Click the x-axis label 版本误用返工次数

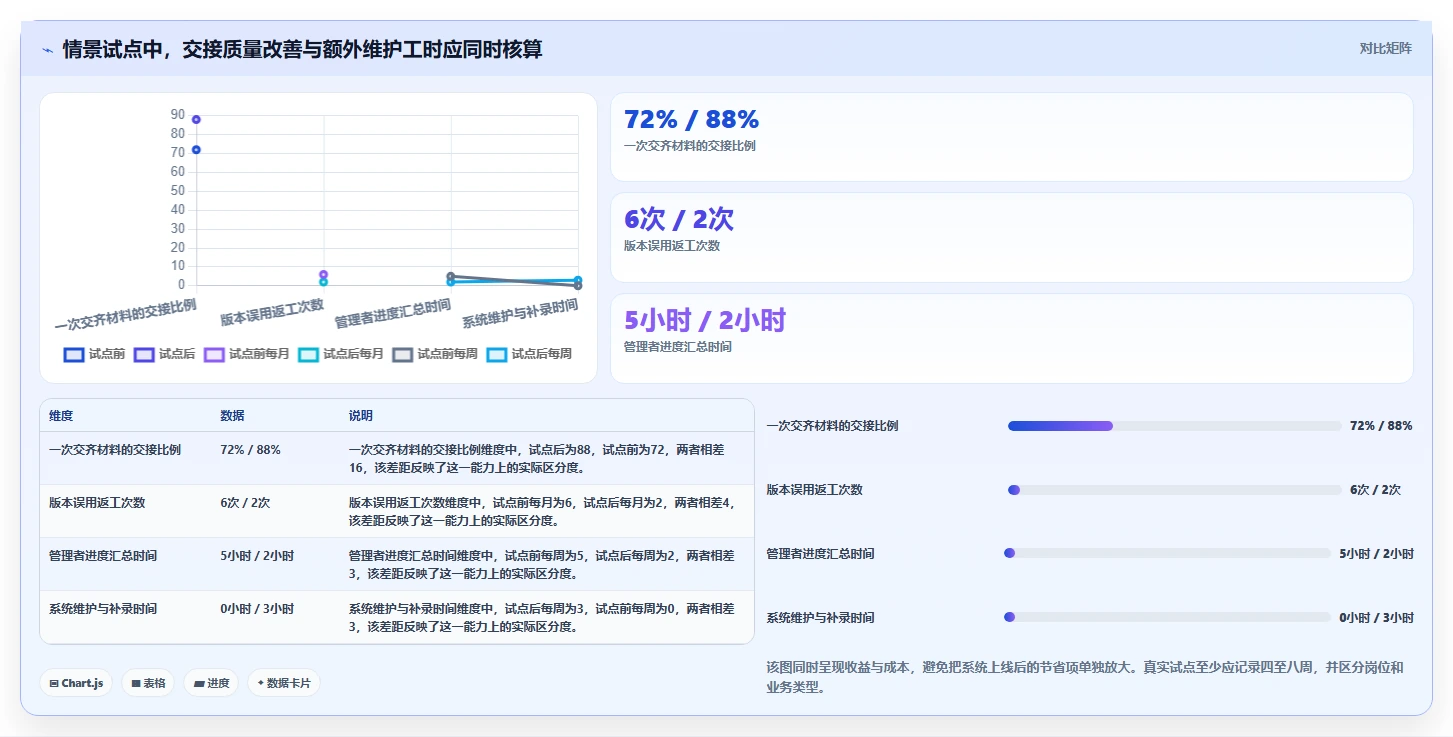click(272, 312)
